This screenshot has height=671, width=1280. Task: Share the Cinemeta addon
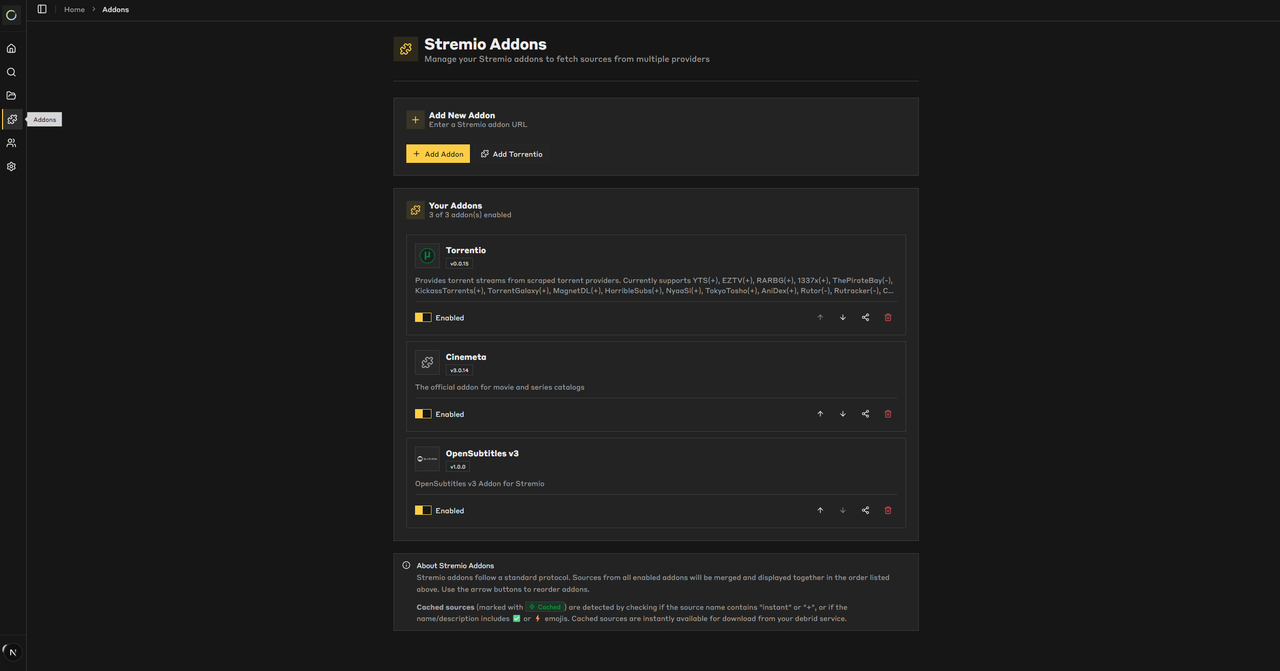click(865, 414)
